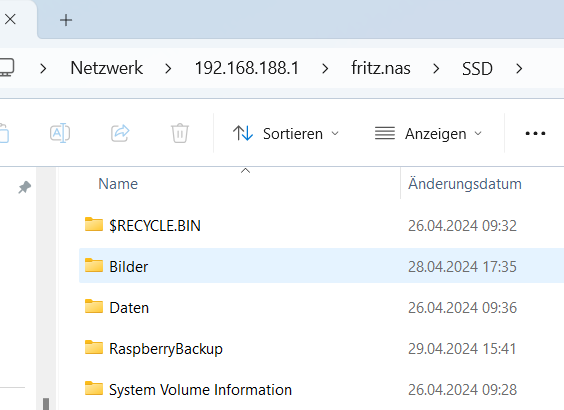
Task: Click the date 29.04.2024 15:41
Action: click(462, 349)
